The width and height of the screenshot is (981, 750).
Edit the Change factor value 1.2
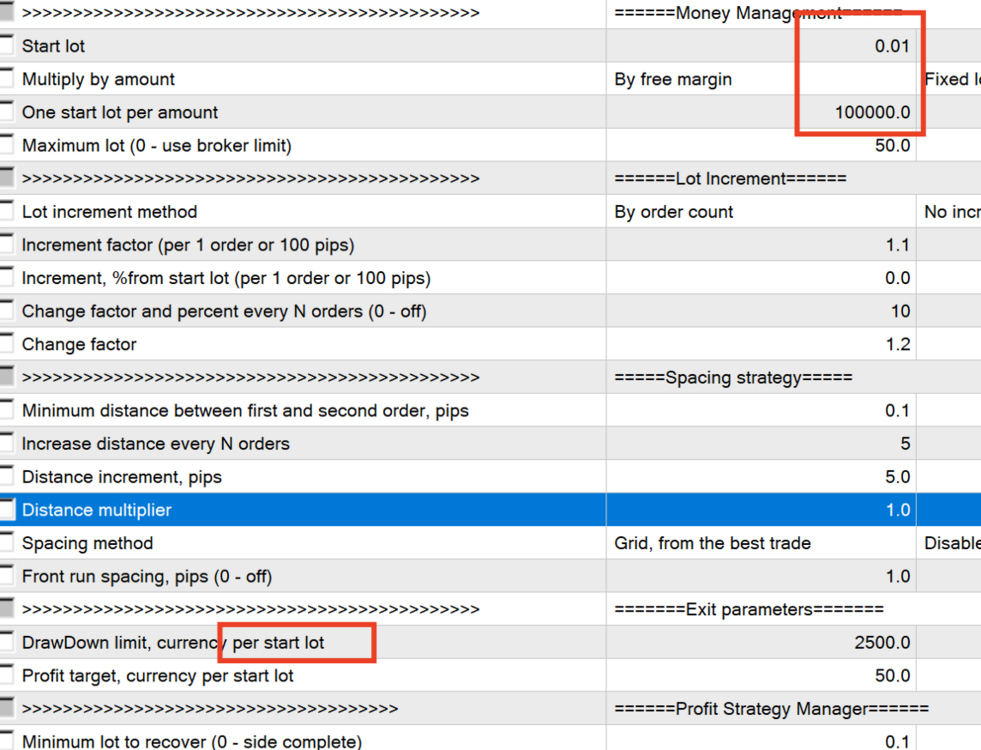(761, 344)
